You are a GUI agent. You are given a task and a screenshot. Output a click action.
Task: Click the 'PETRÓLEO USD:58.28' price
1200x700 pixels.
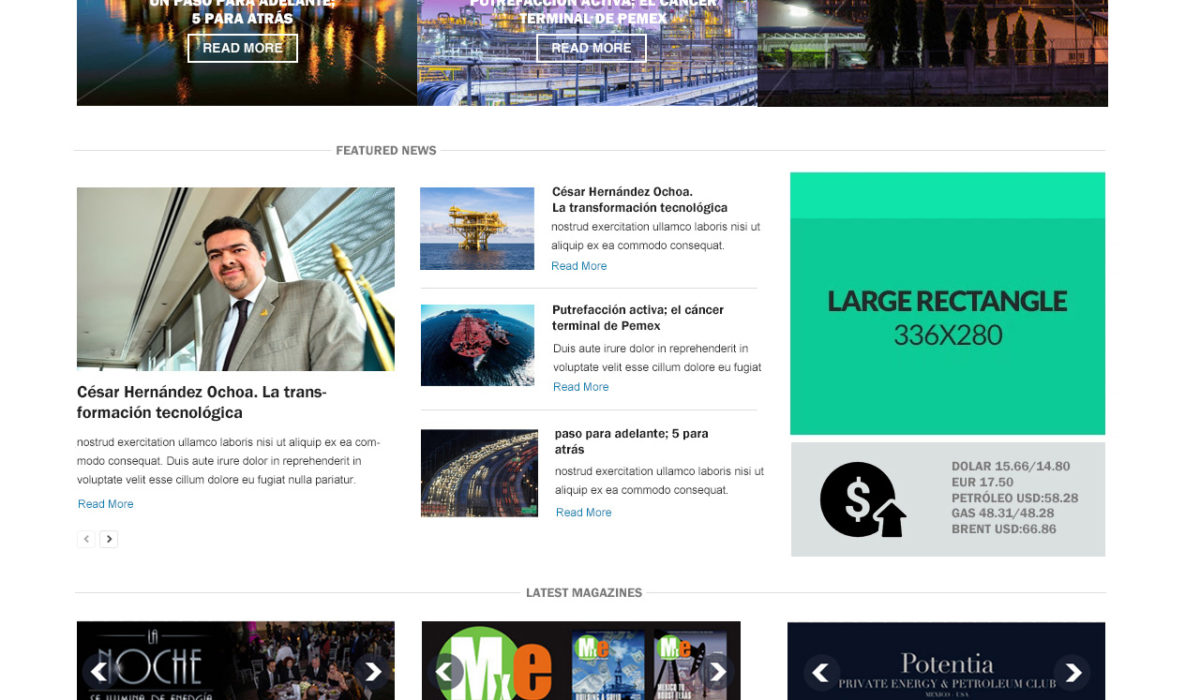pos(1015,498)
